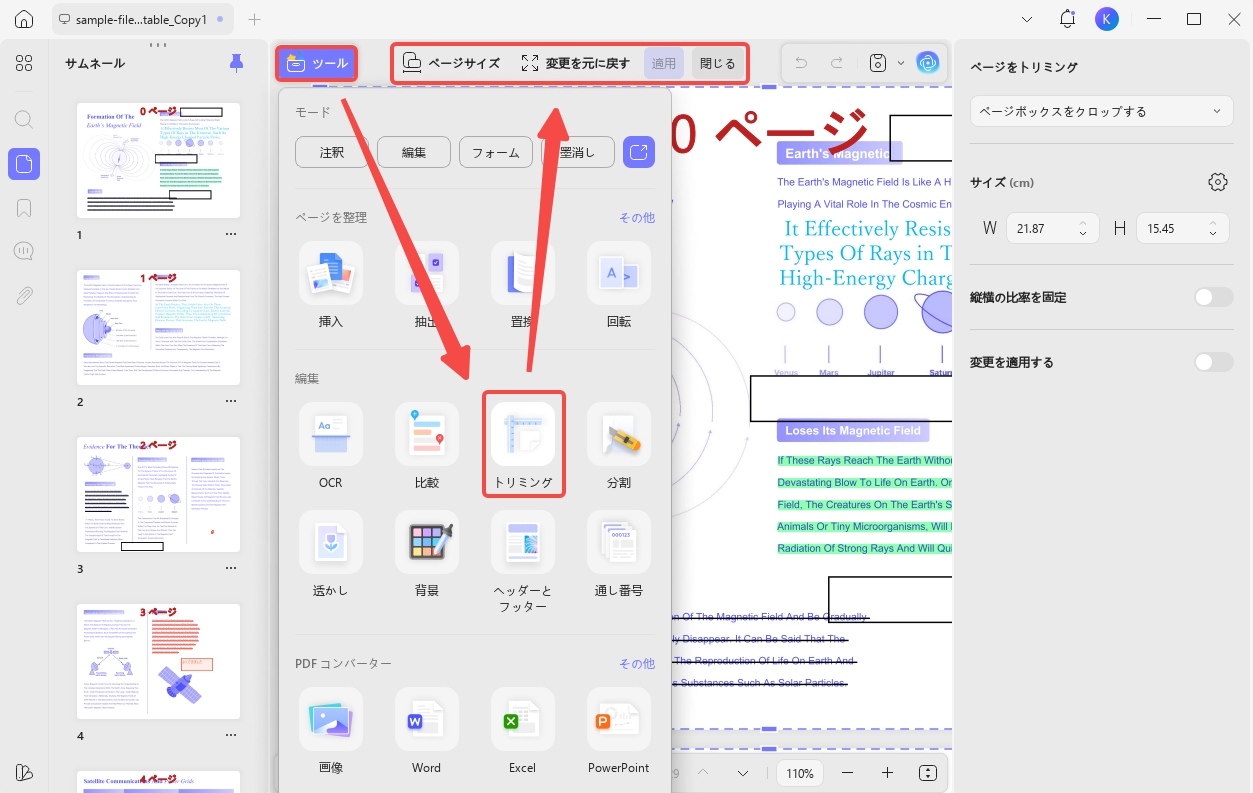The image size is (1253, 793).
Task: Click the share/export icon beside 墨消し
Action: [x=639, y=153]
